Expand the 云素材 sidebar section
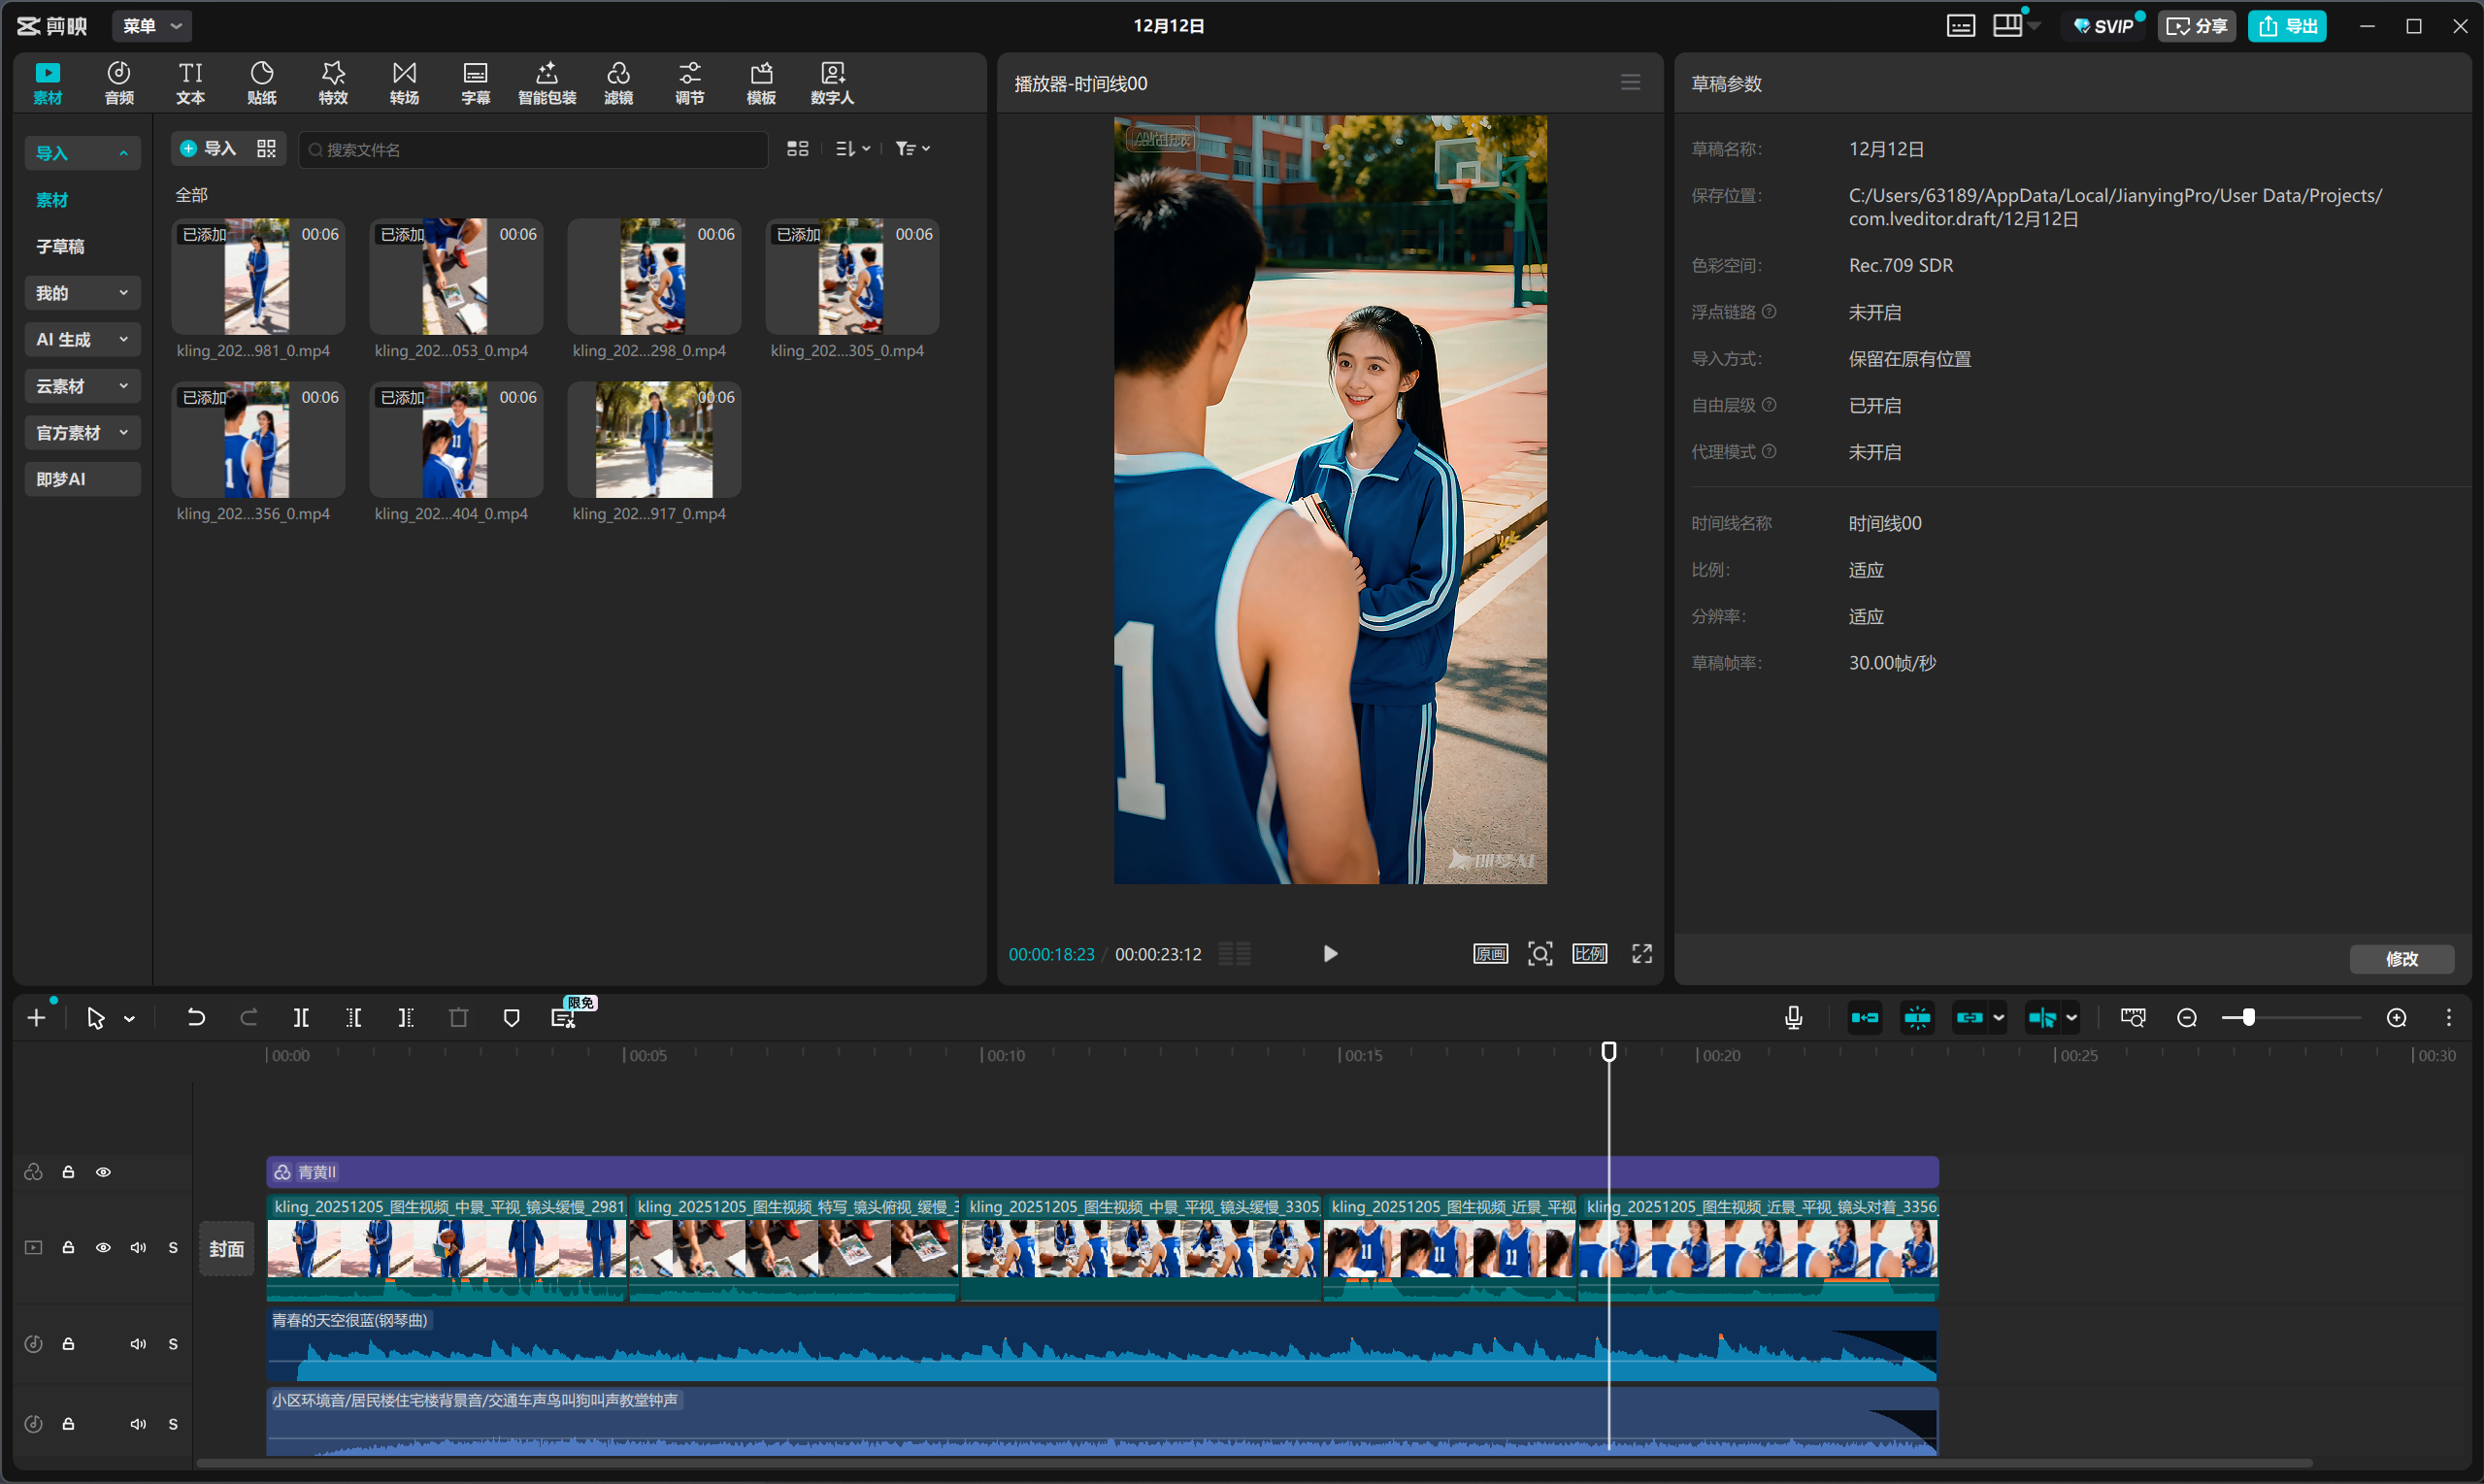2484x1484 pixels. point(82,386)
